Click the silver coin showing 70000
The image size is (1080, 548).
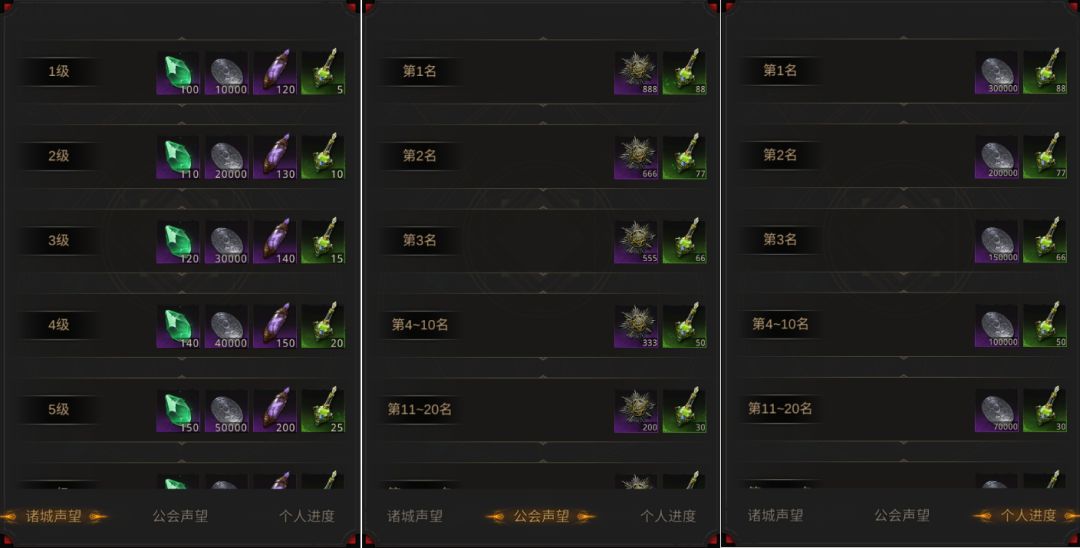pos(996,410)
